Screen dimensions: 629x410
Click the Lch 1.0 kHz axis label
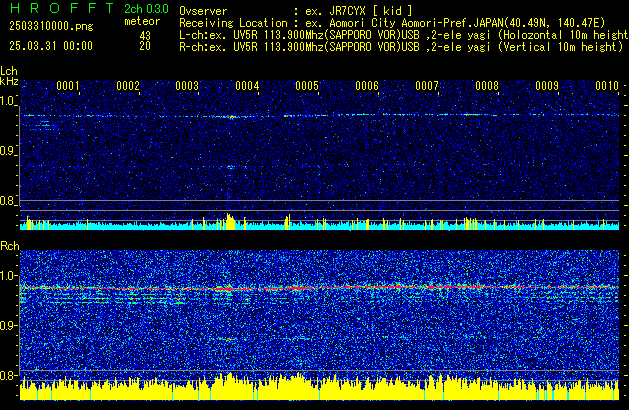(x=8, y=101)
